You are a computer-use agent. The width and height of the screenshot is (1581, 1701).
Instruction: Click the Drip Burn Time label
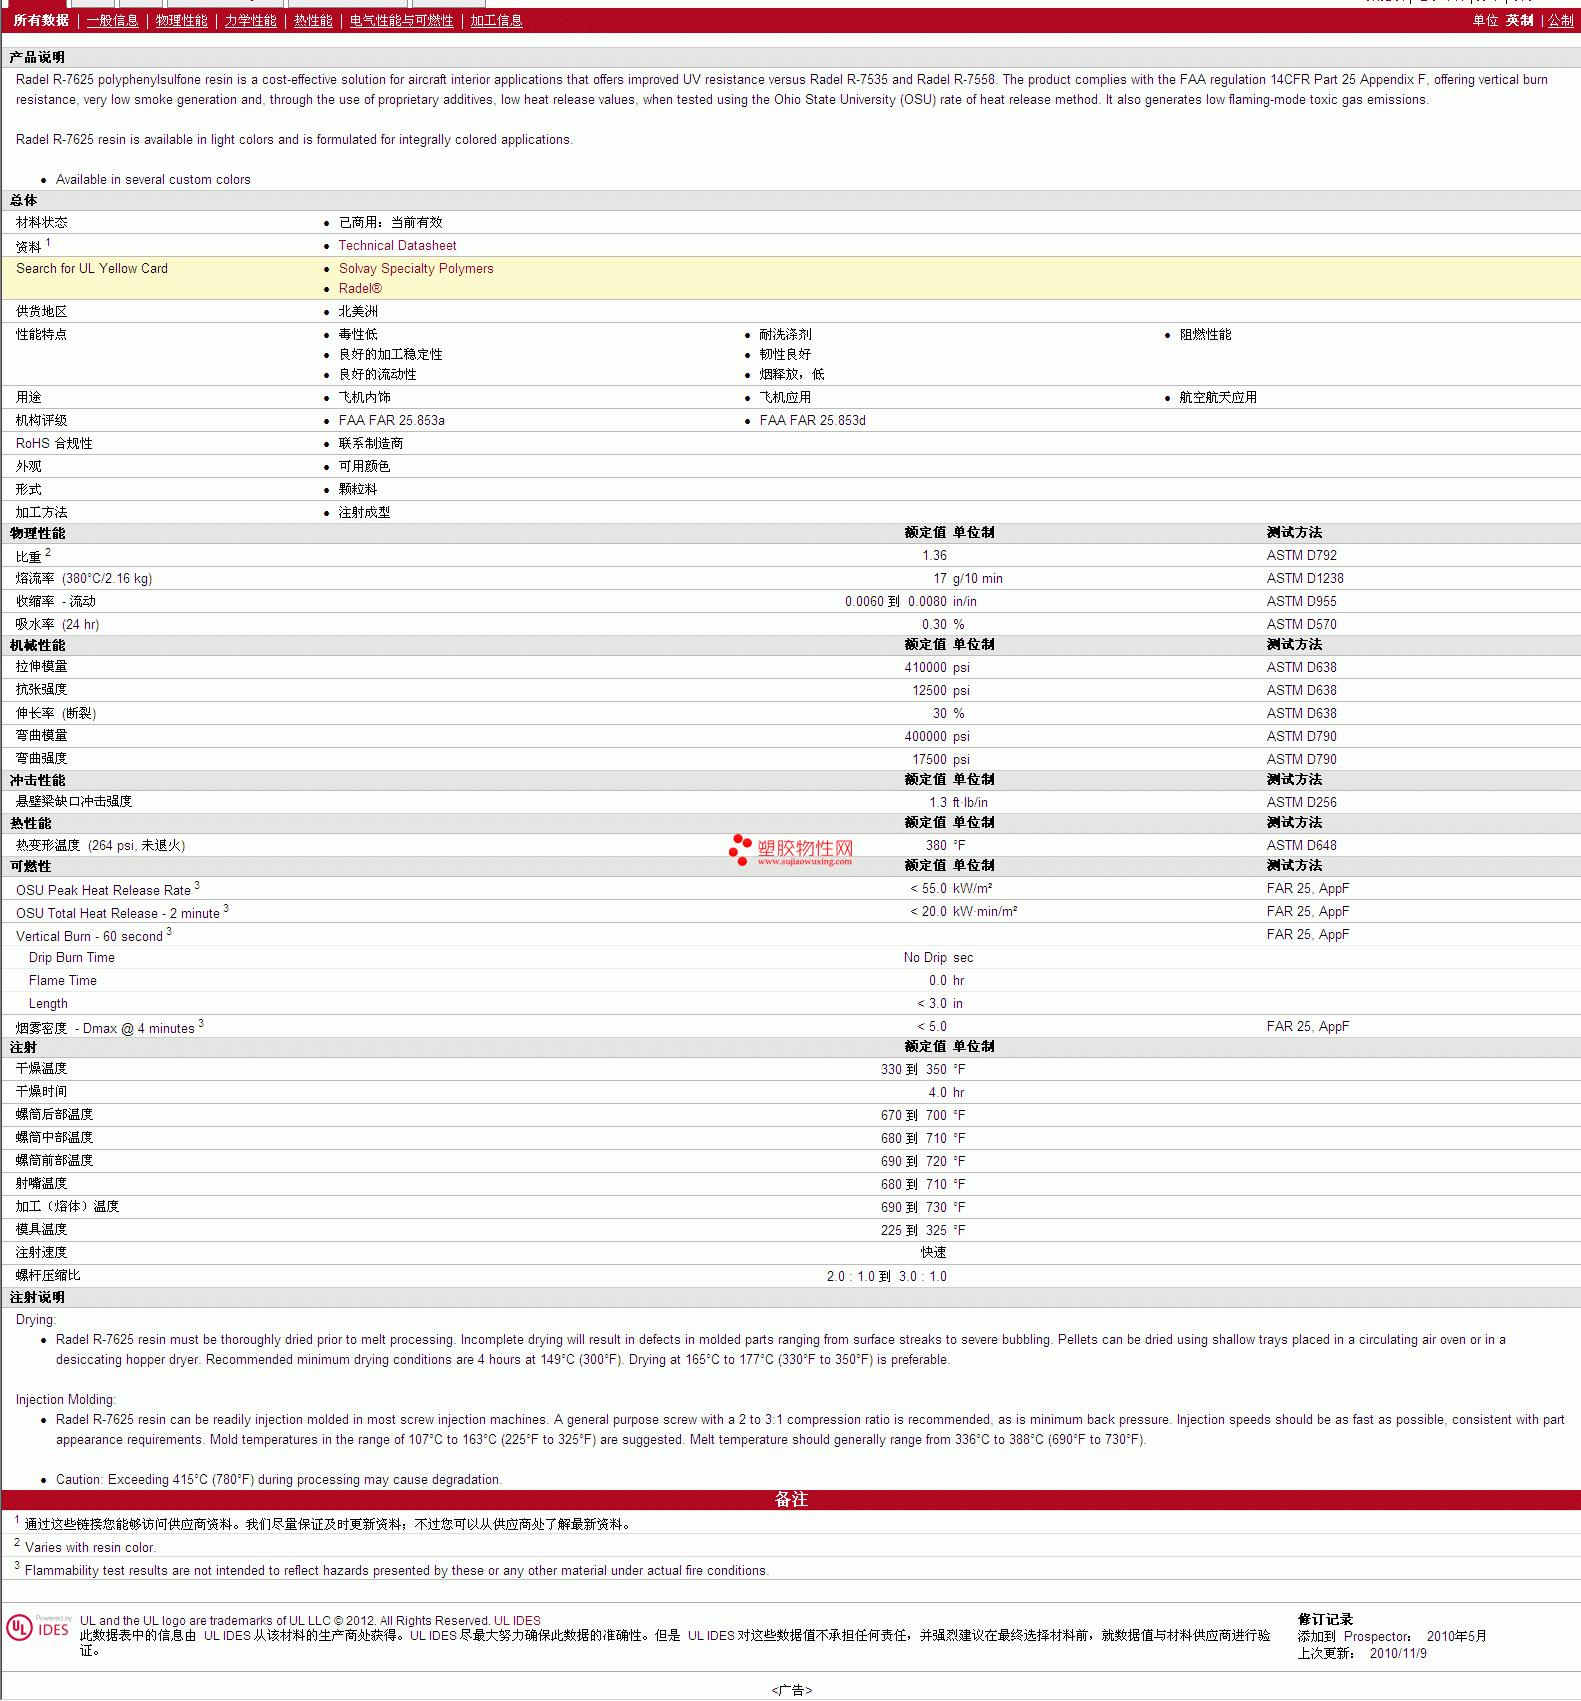point(71,957)
